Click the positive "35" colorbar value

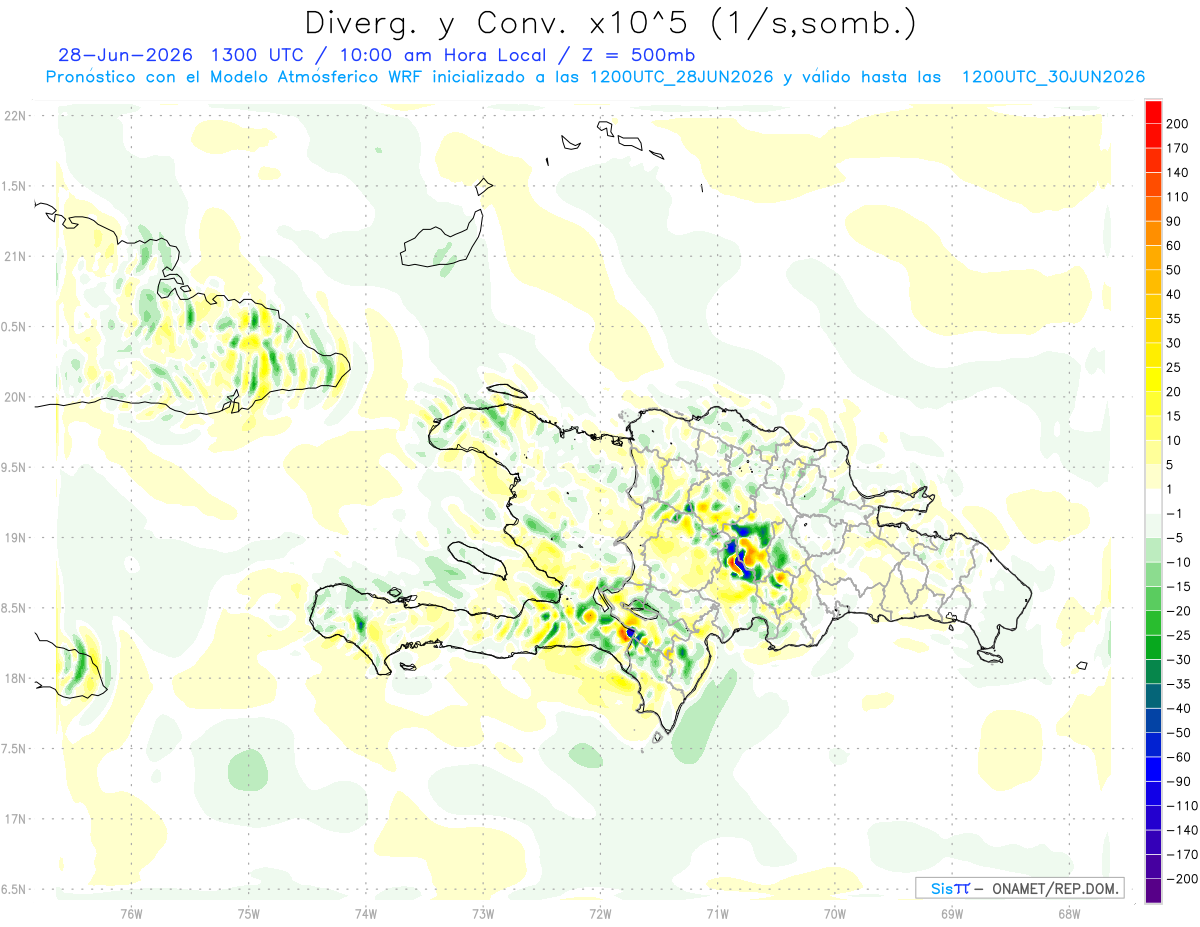coord(1175,319)
